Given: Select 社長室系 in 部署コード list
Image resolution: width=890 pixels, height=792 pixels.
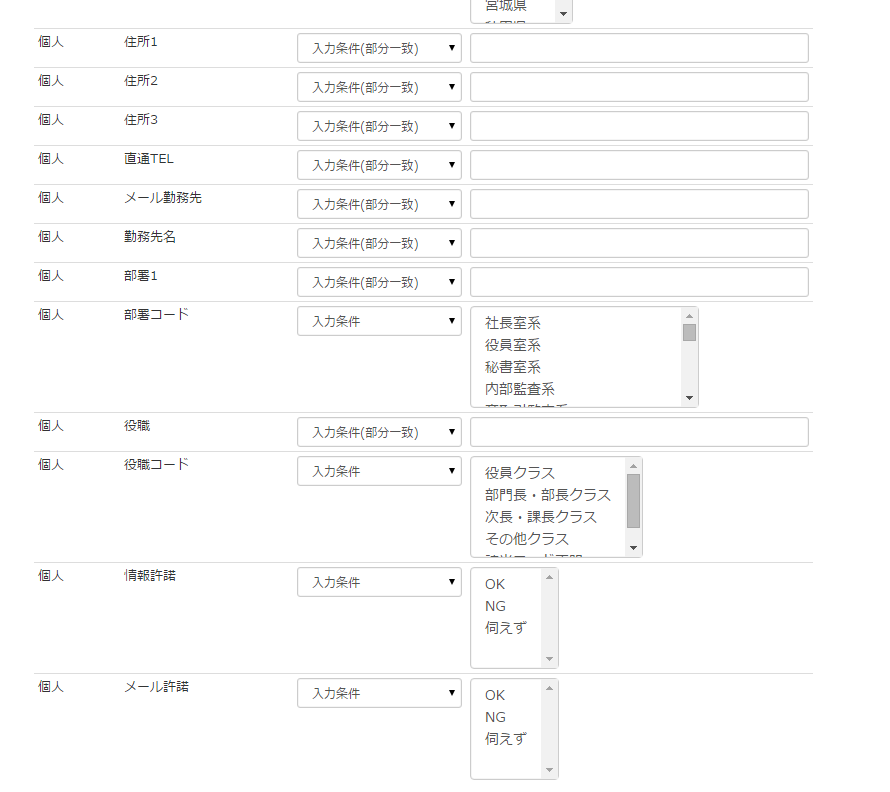Looking at the screenshot, I should tap(512, 323).
